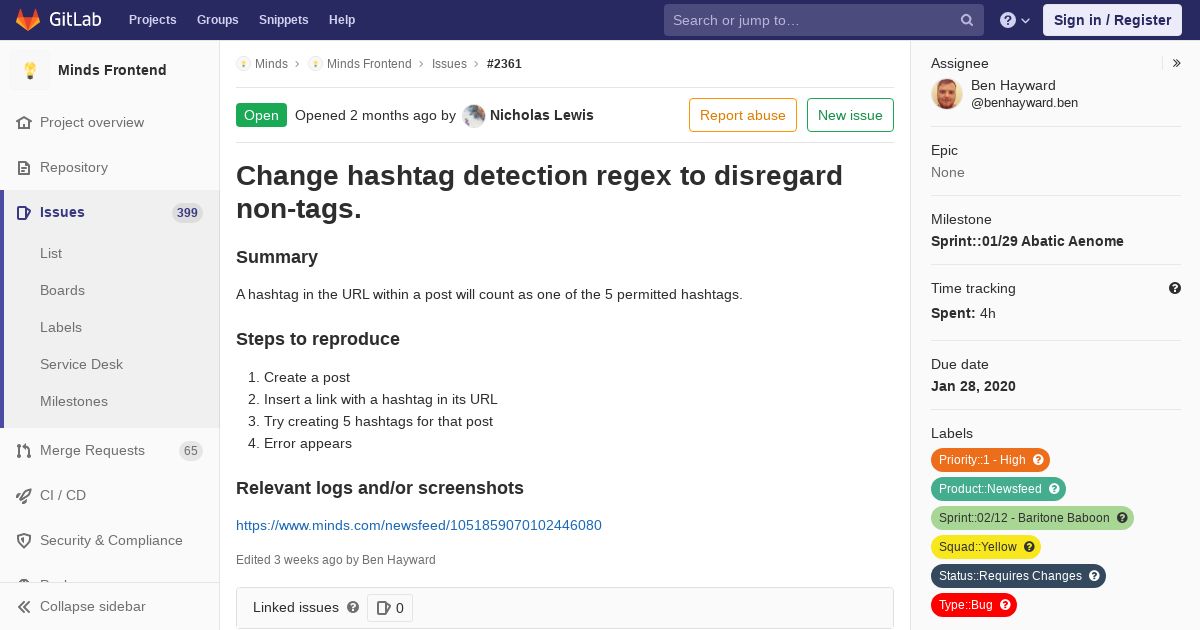Screen dimensions: 1200x630
Task: Select the Issues List submenu
Action: click(51, 254)
